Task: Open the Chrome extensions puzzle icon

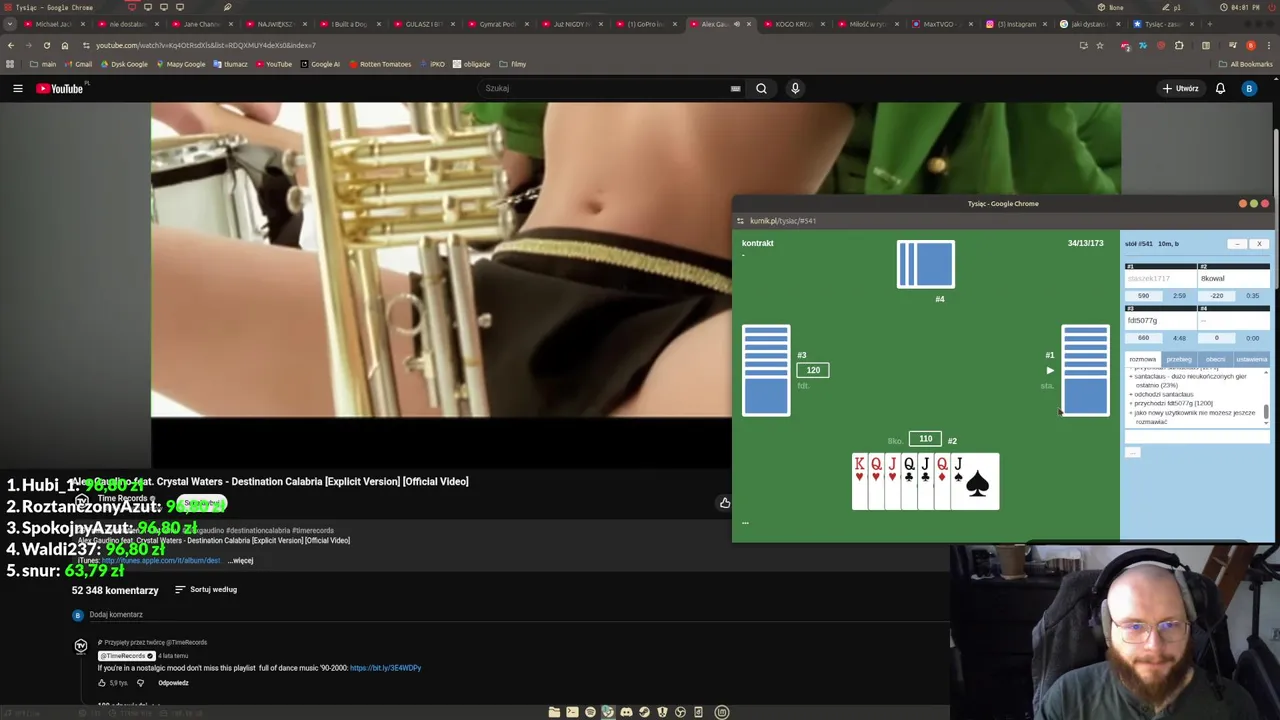Action: coord(1179,45)
